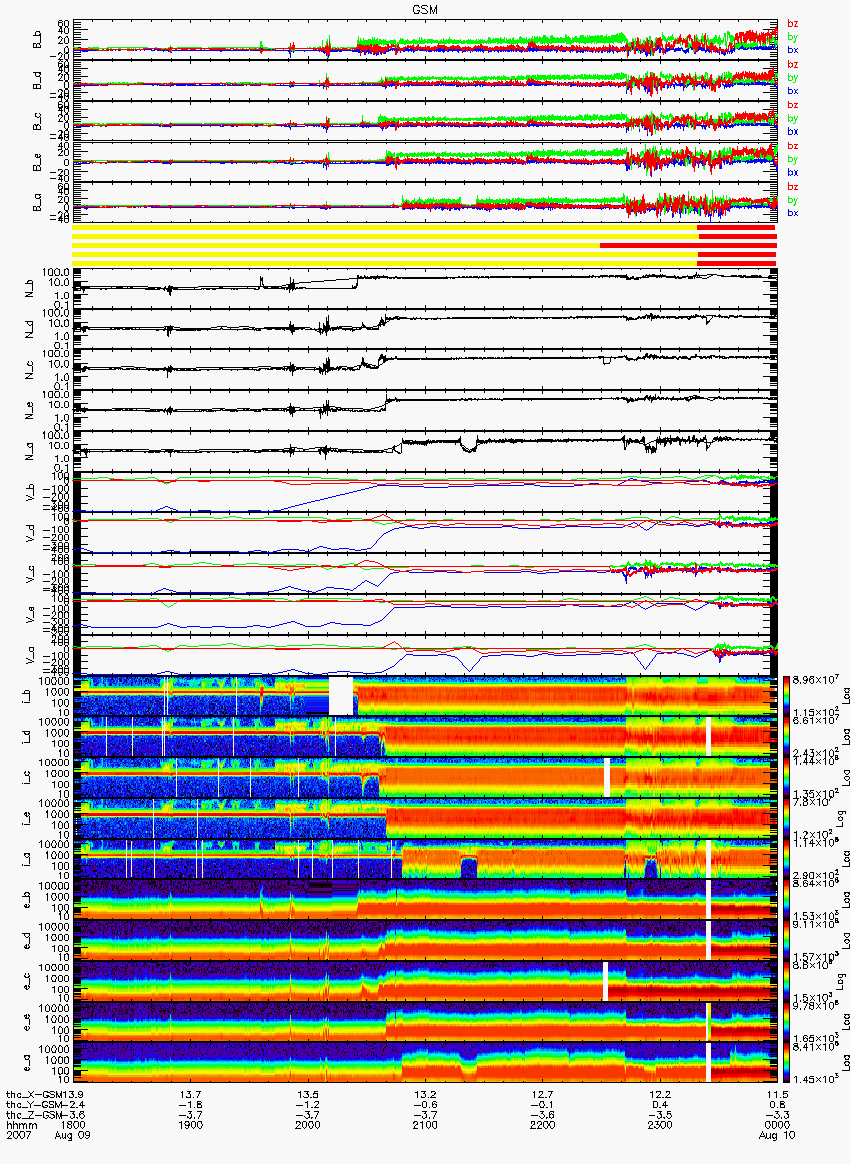Select the bx legend label of B_b panel

[x=793, y=50]
